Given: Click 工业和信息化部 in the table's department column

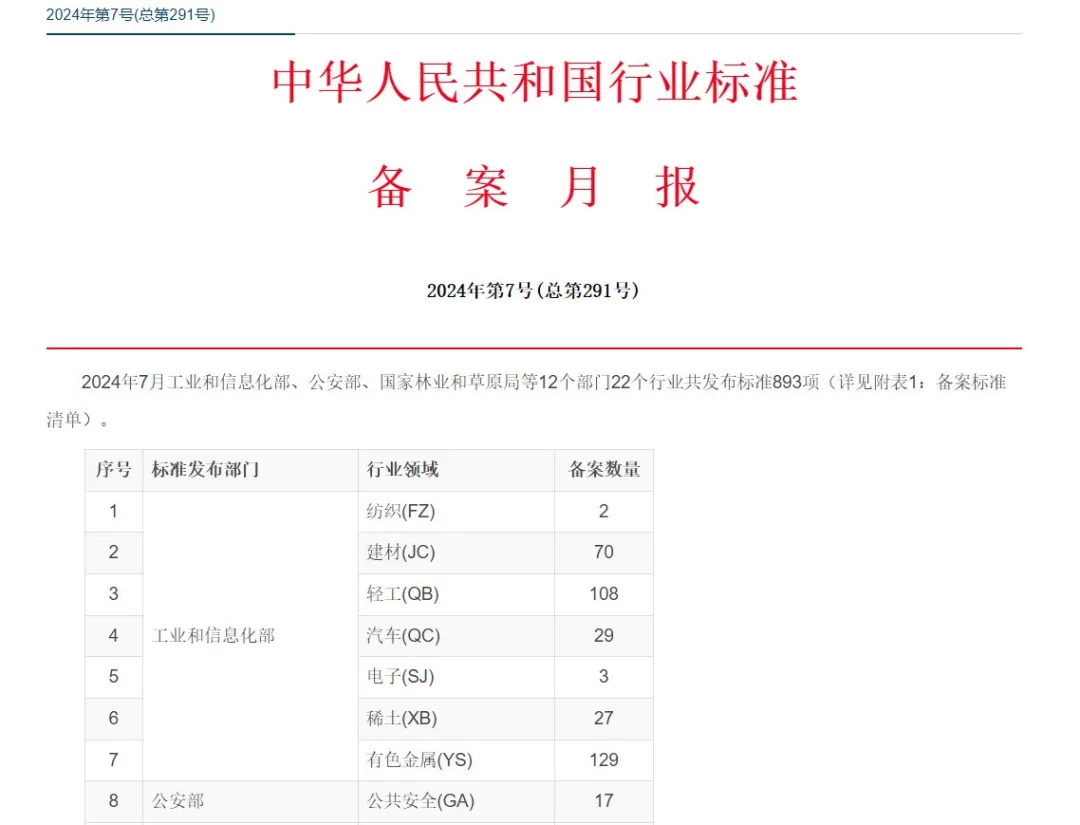Looking at the screenshot, I should coord(213,635).
